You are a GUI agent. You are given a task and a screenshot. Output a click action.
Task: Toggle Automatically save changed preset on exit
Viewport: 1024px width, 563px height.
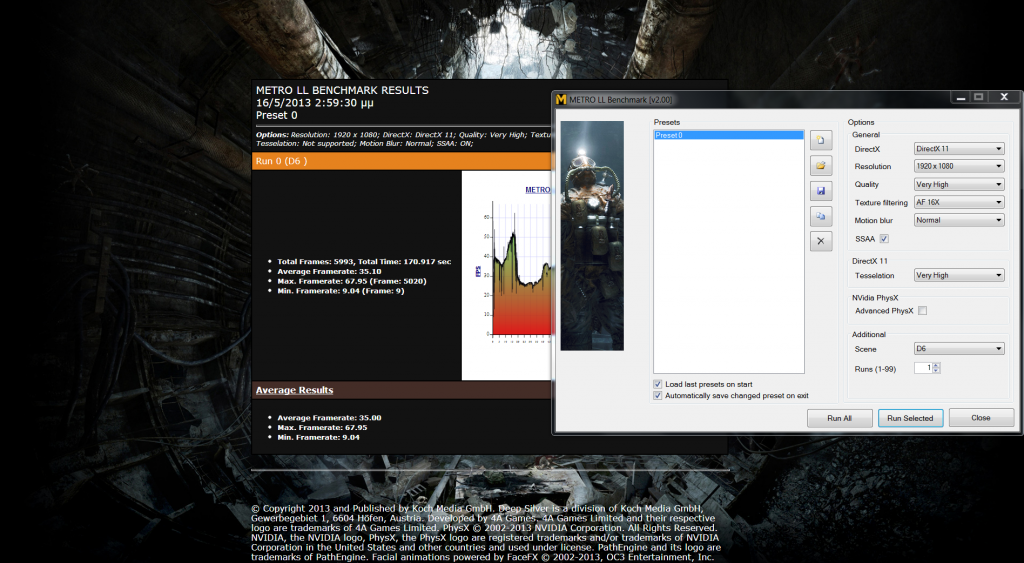point(657,396)
